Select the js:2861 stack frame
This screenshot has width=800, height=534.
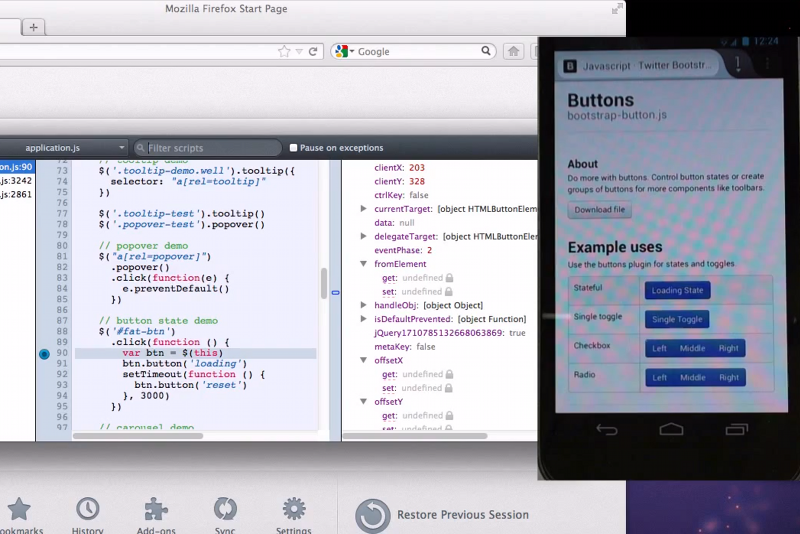click(17, 194)
